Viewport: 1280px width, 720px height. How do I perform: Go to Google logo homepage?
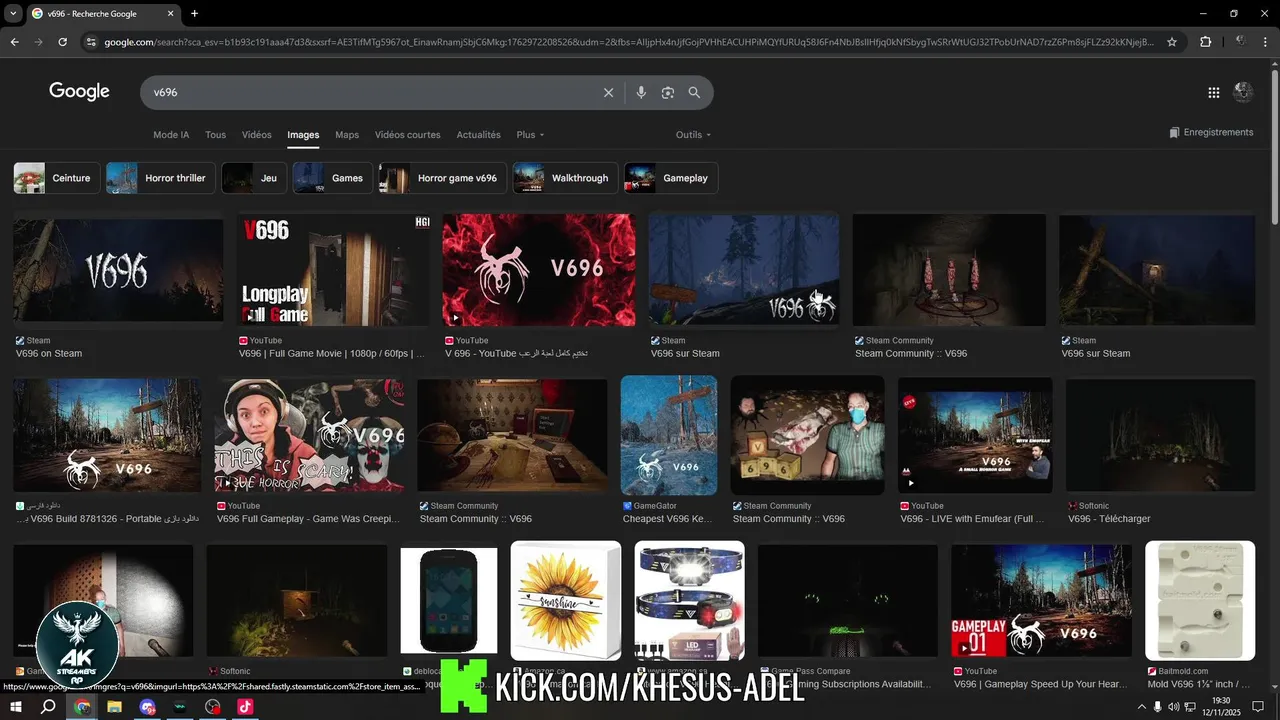pos(79,92)
